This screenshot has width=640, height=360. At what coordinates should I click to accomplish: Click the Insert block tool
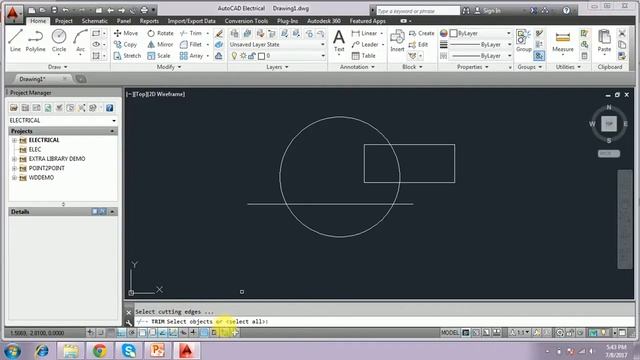[x=397, y=41]
